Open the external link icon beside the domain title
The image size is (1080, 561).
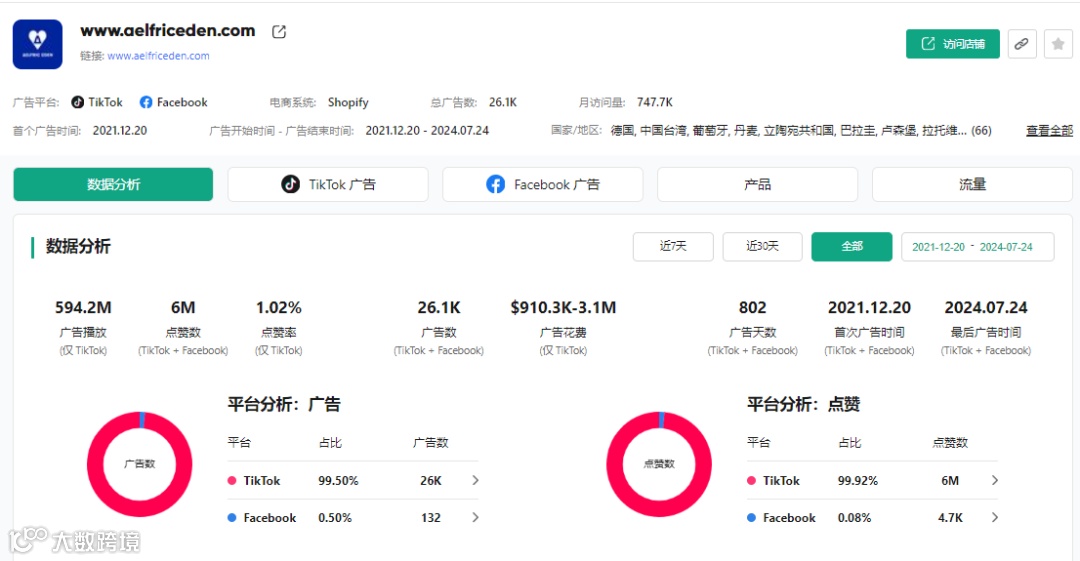(x=279, y=32)
